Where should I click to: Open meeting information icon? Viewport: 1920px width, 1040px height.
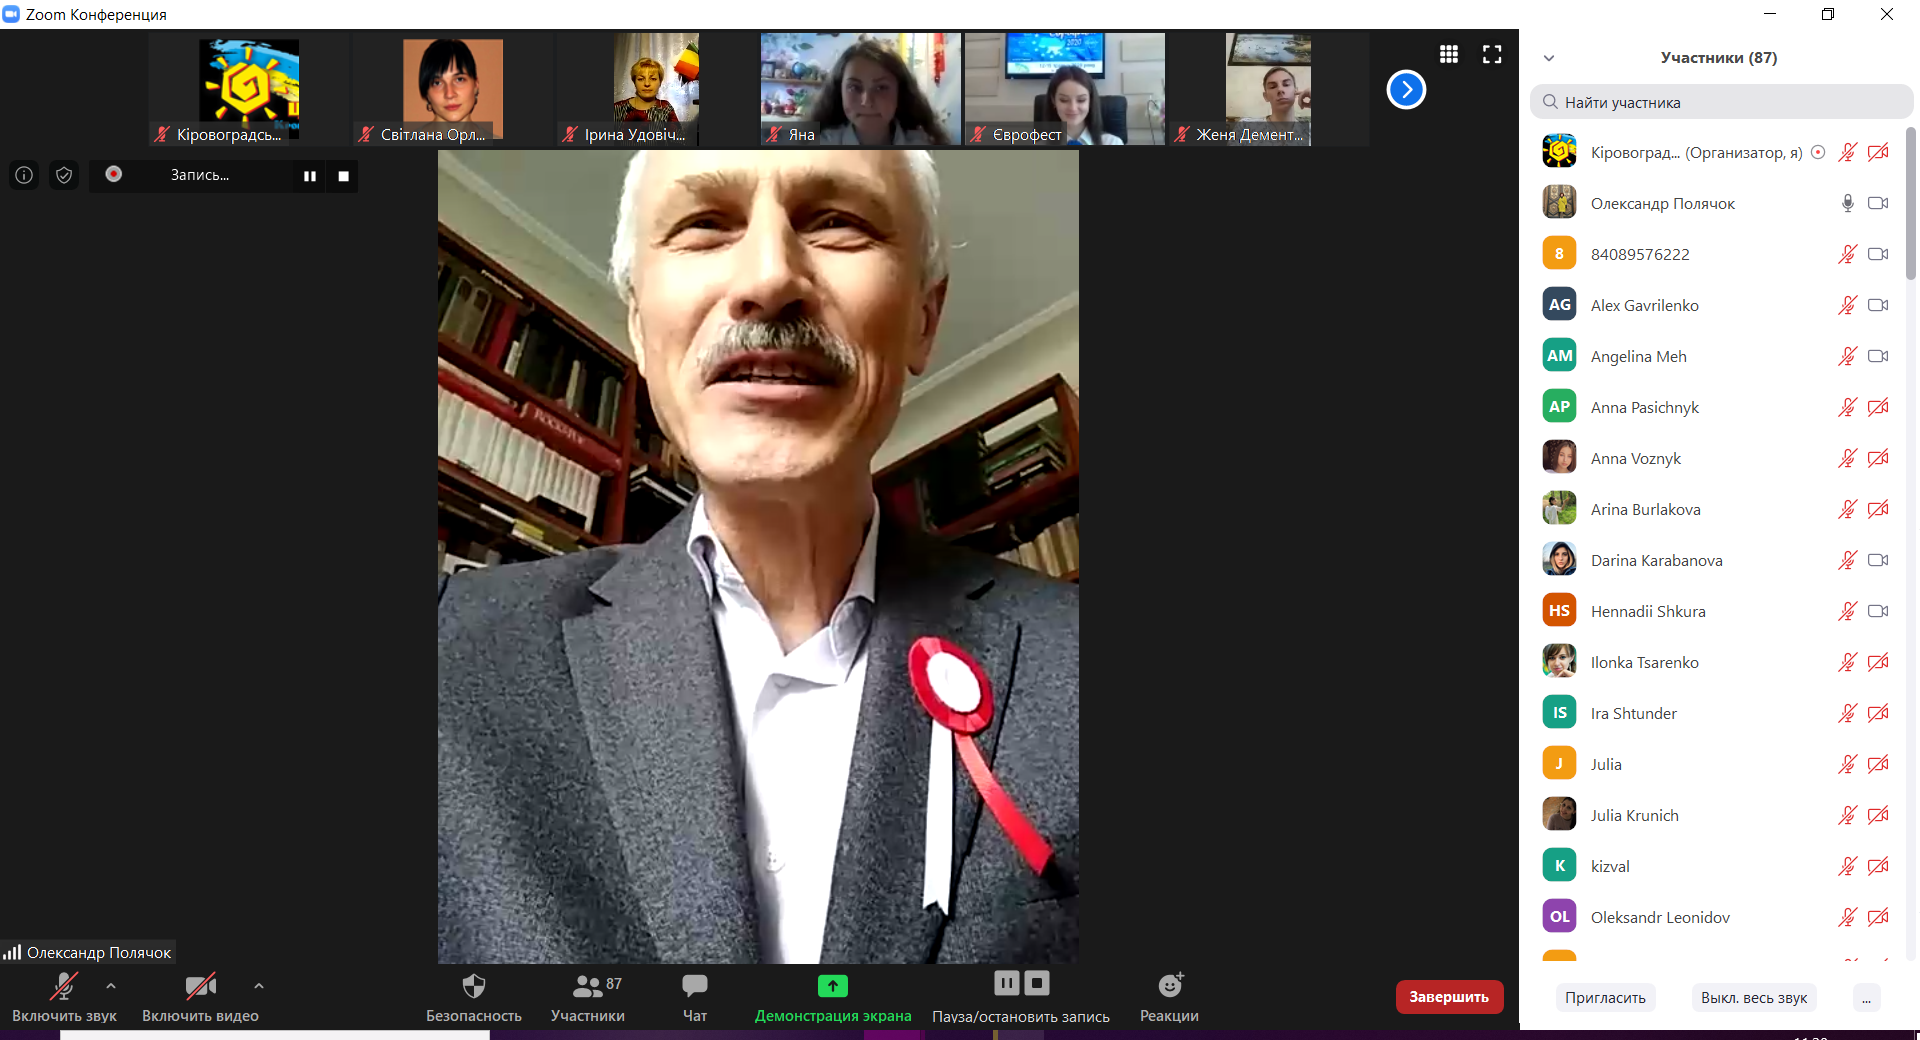(x=24, y=176)
